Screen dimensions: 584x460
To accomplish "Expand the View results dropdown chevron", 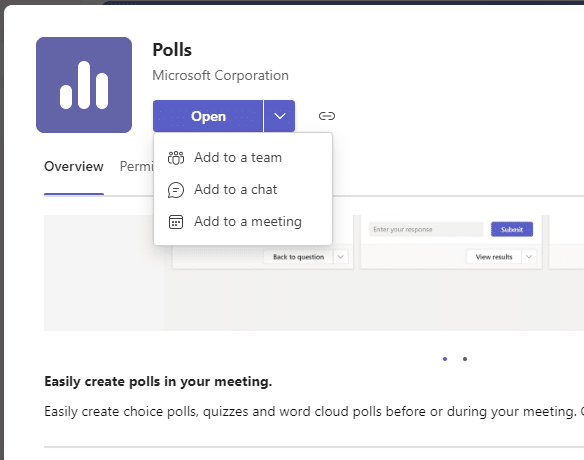I will tap(529, 257).
